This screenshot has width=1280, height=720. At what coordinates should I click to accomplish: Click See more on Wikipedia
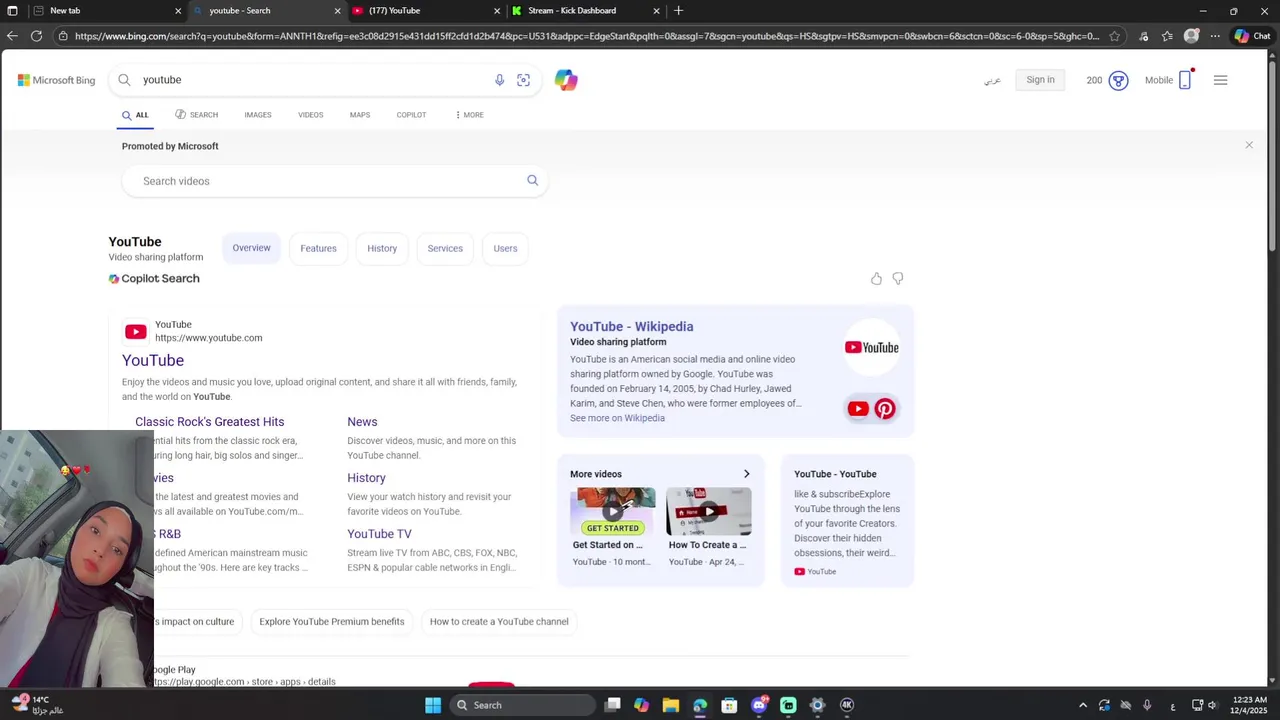click(617, 418)
